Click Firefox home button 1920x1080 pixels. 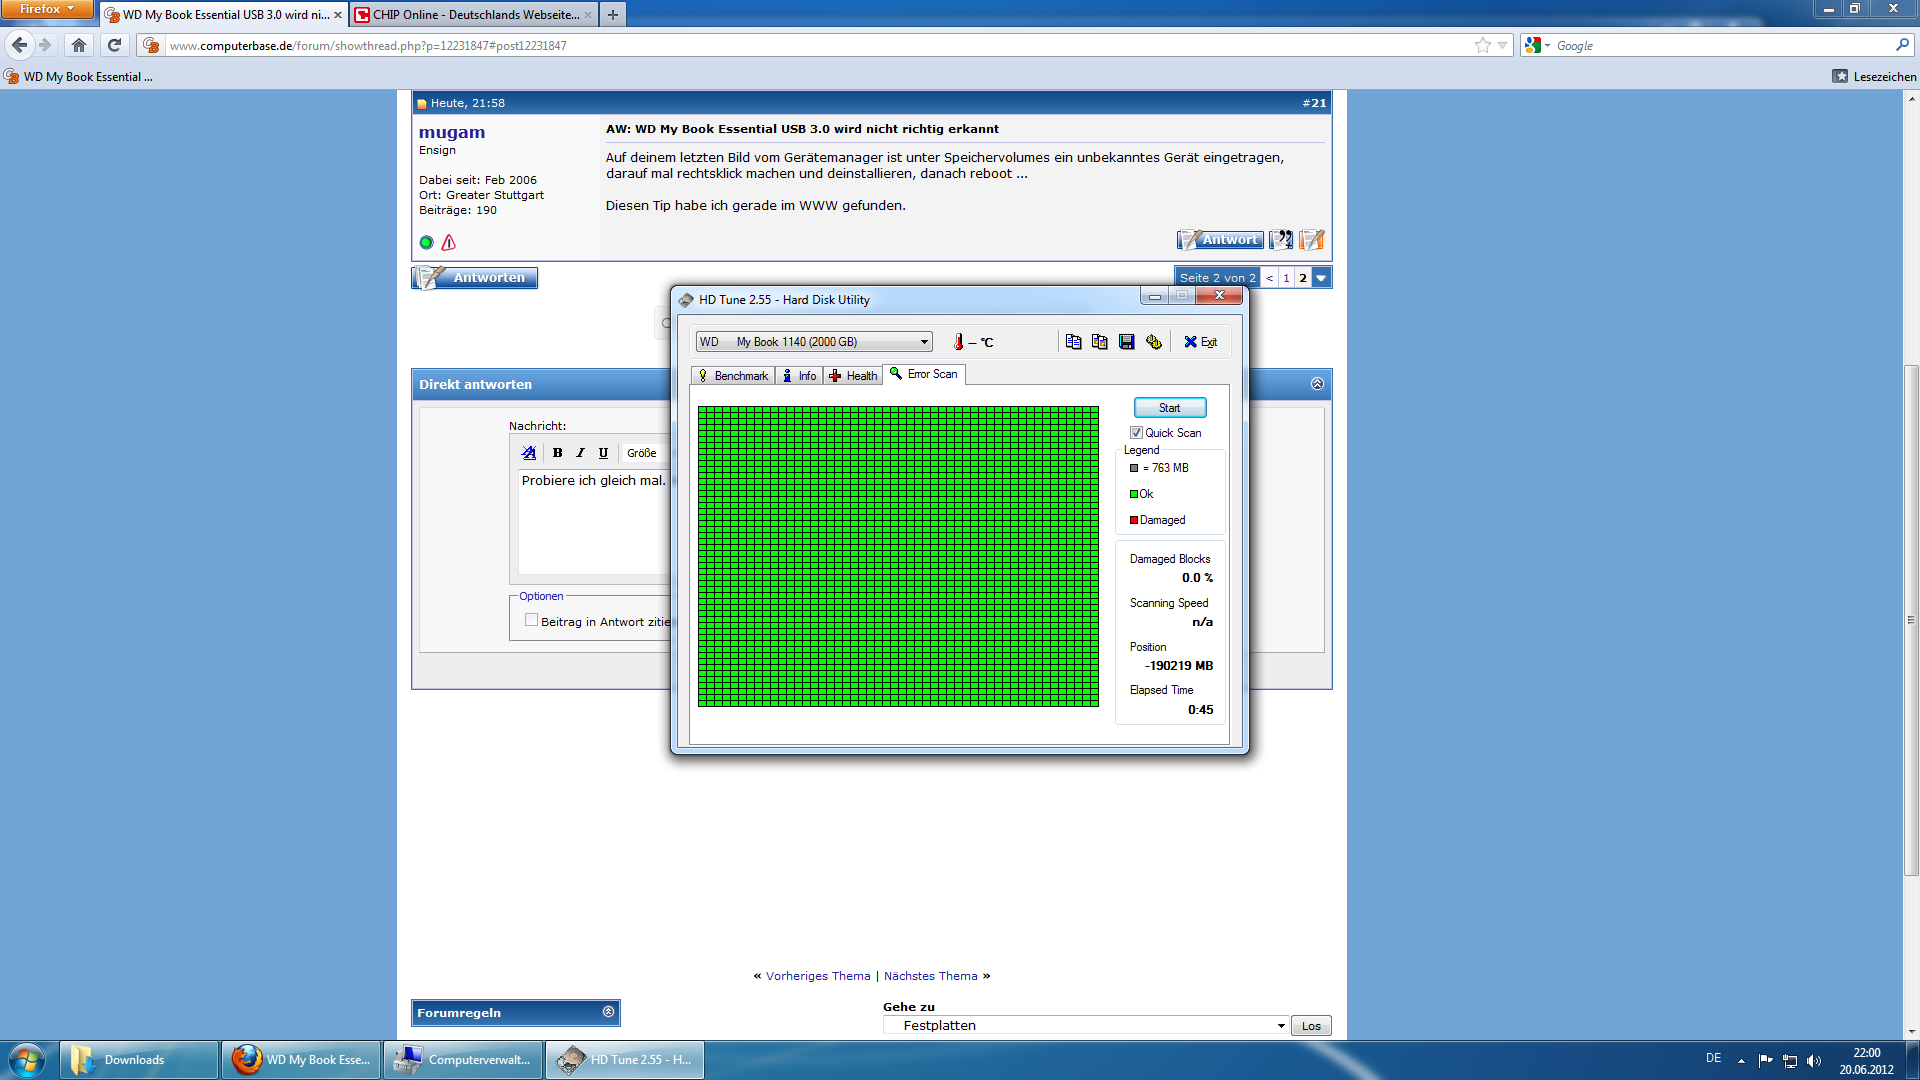coord(79,45)
